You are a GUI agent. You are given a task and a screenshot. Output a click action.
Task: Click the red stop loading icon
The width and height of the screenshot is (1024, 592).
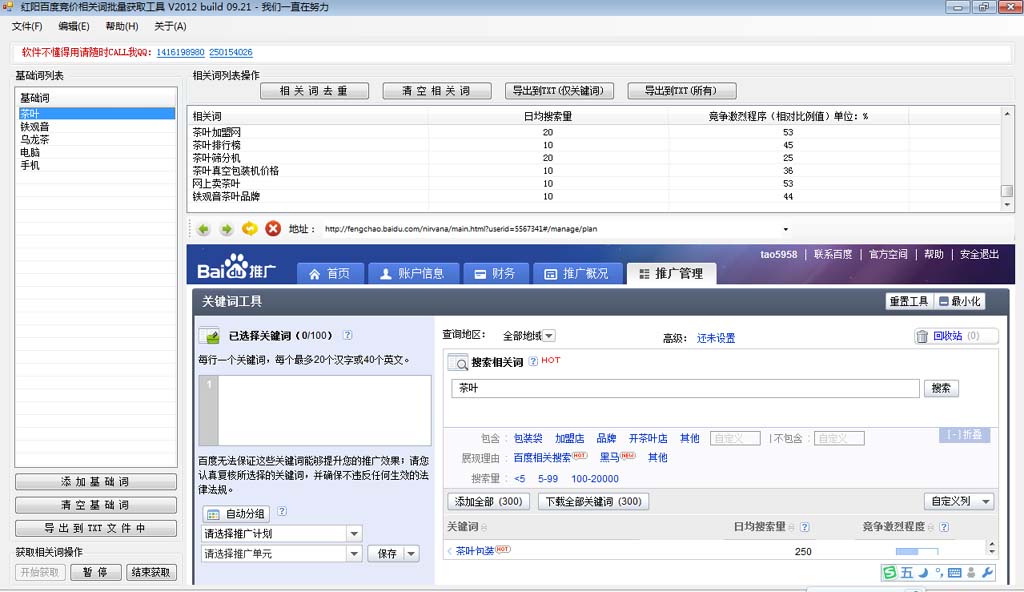(273, 229)
